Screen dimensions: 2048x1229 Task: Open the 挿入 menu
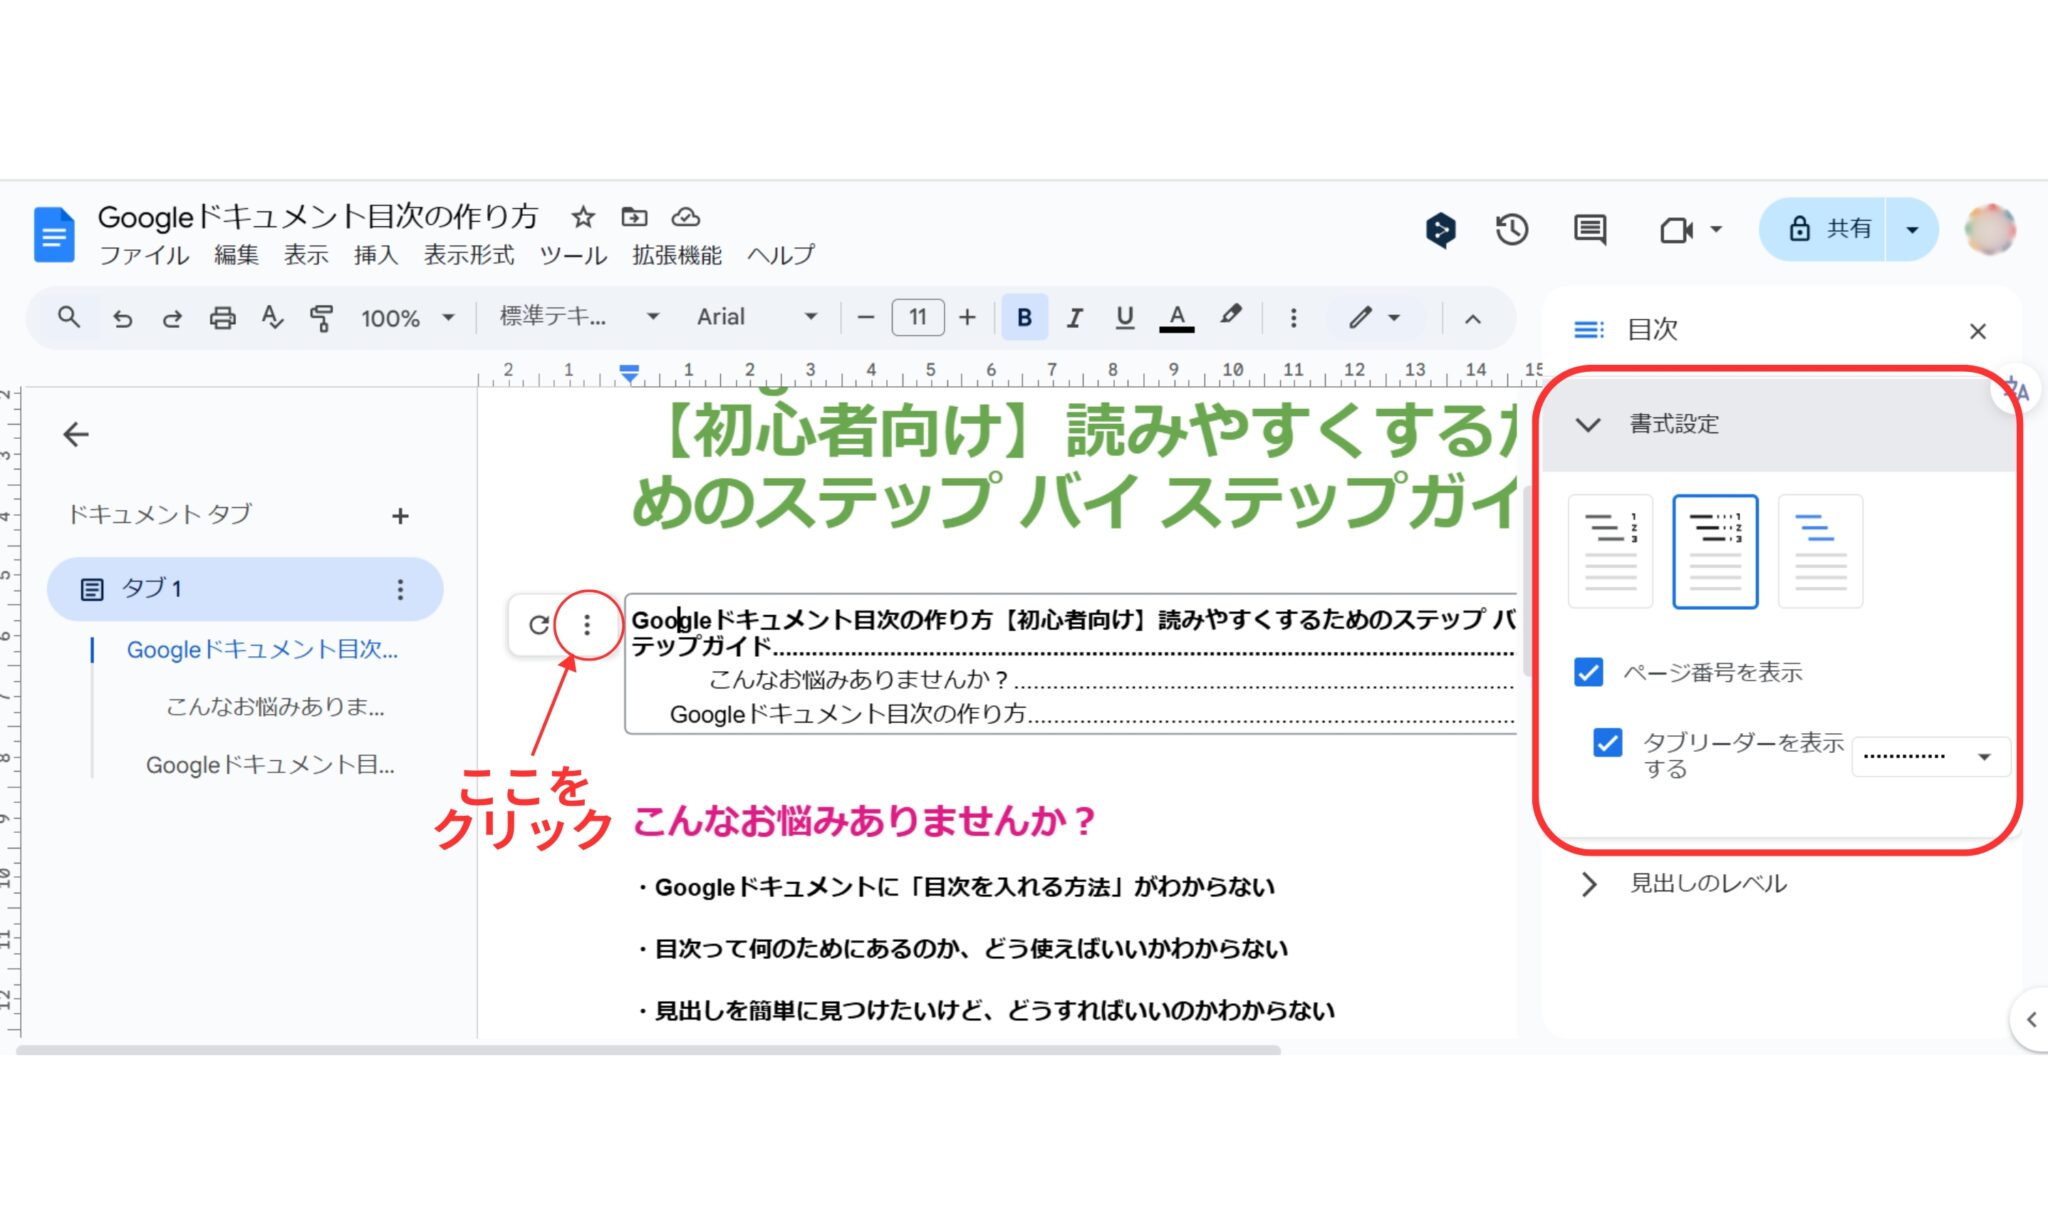(x=376, y=255)
